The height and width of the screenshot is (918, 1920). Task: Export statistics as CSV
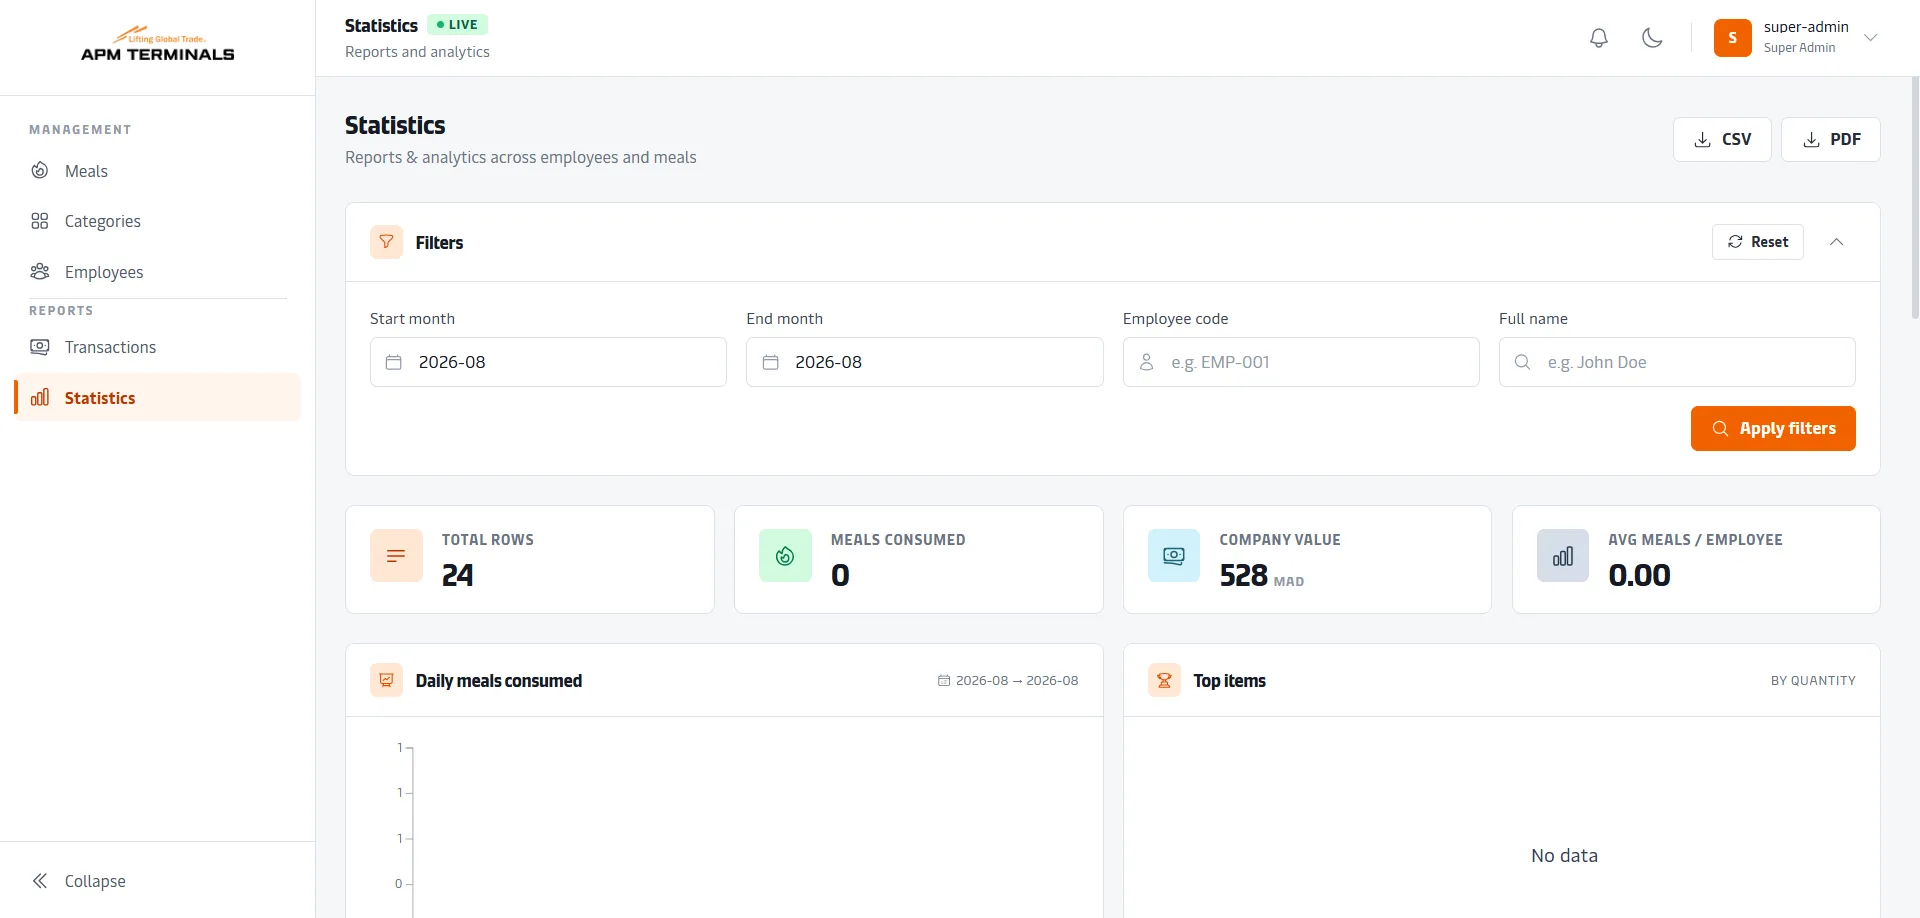(x=1722, y=140)
